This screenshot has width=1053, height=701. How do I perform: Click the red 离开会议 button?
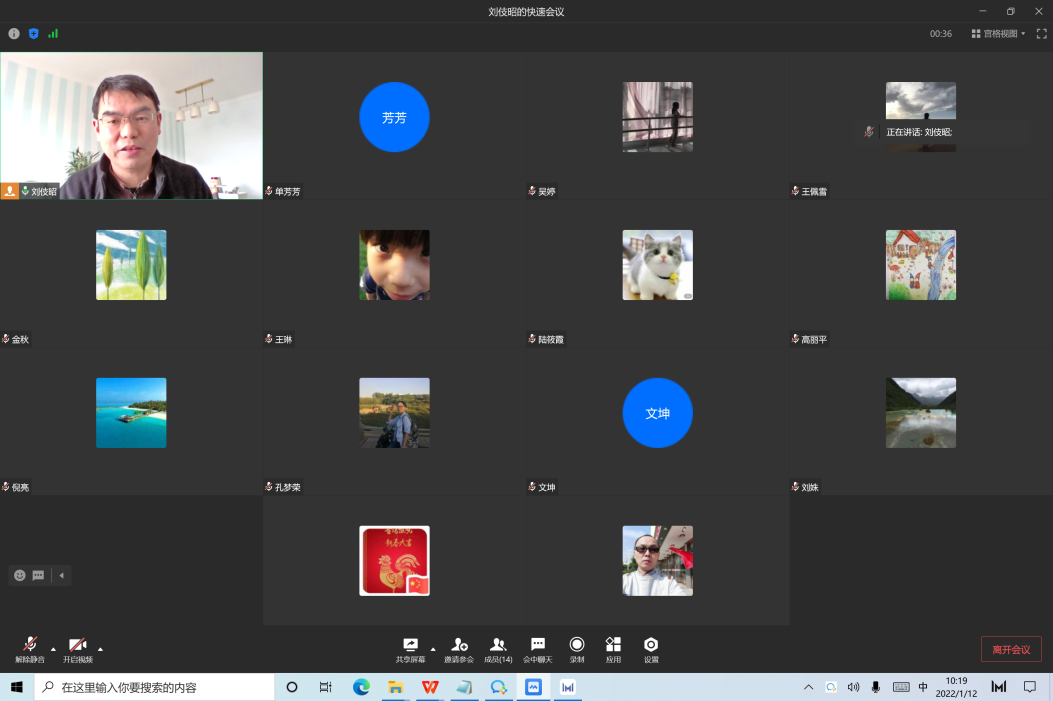pyautogui.click(x=1011, y=650)
